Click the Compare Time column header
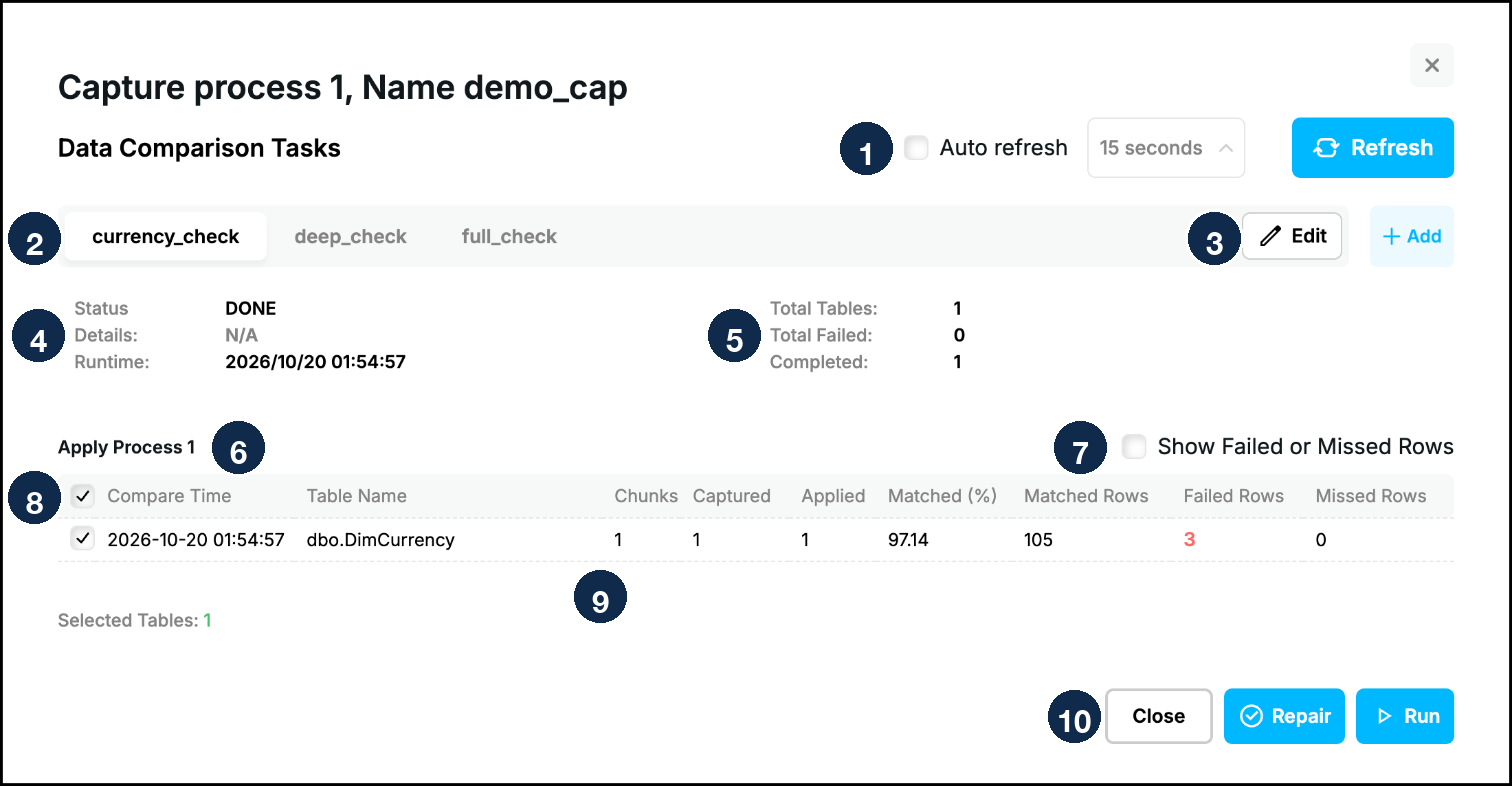The image size is (1512, 786). 169,496
